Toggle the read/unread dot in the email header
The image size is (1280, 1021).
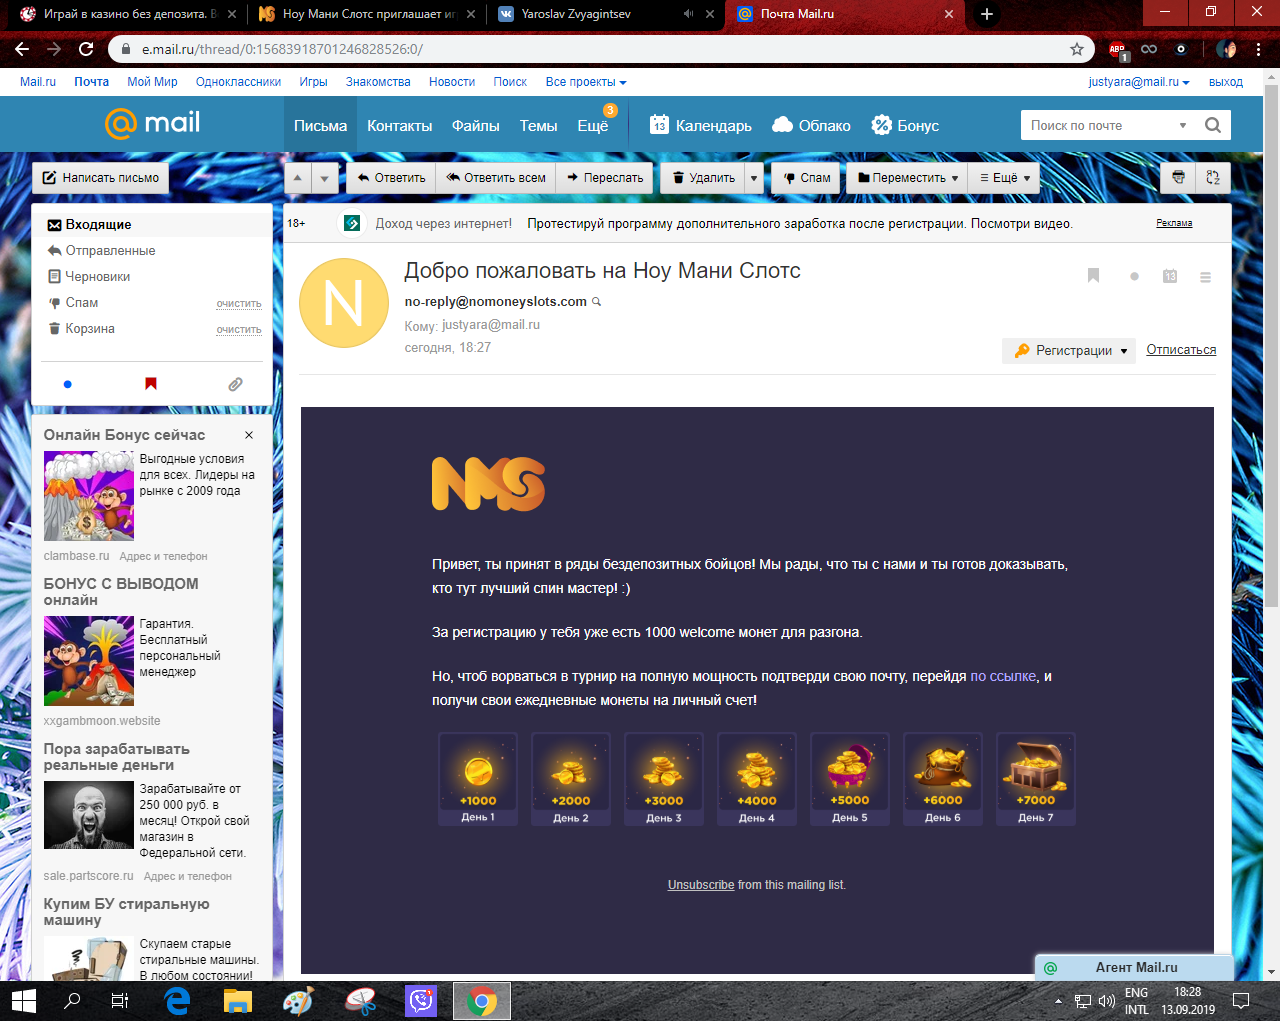[1134, 277]
